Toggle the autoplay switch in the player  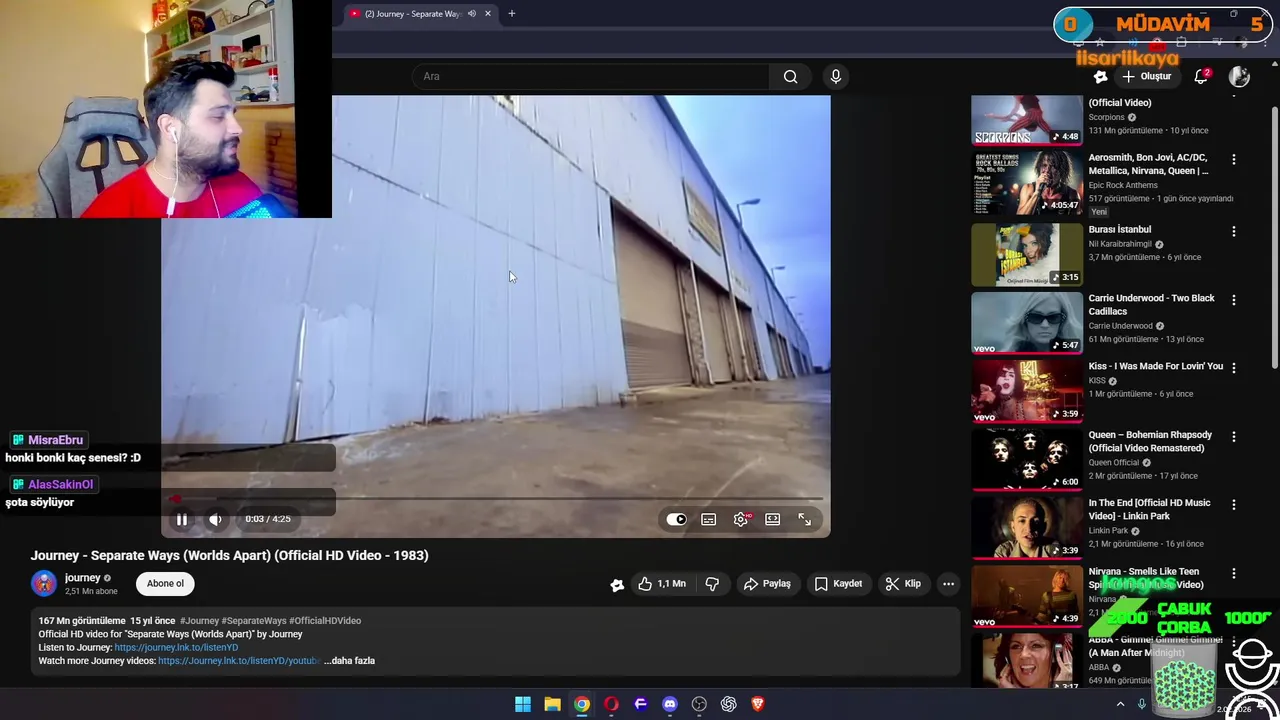677,519
